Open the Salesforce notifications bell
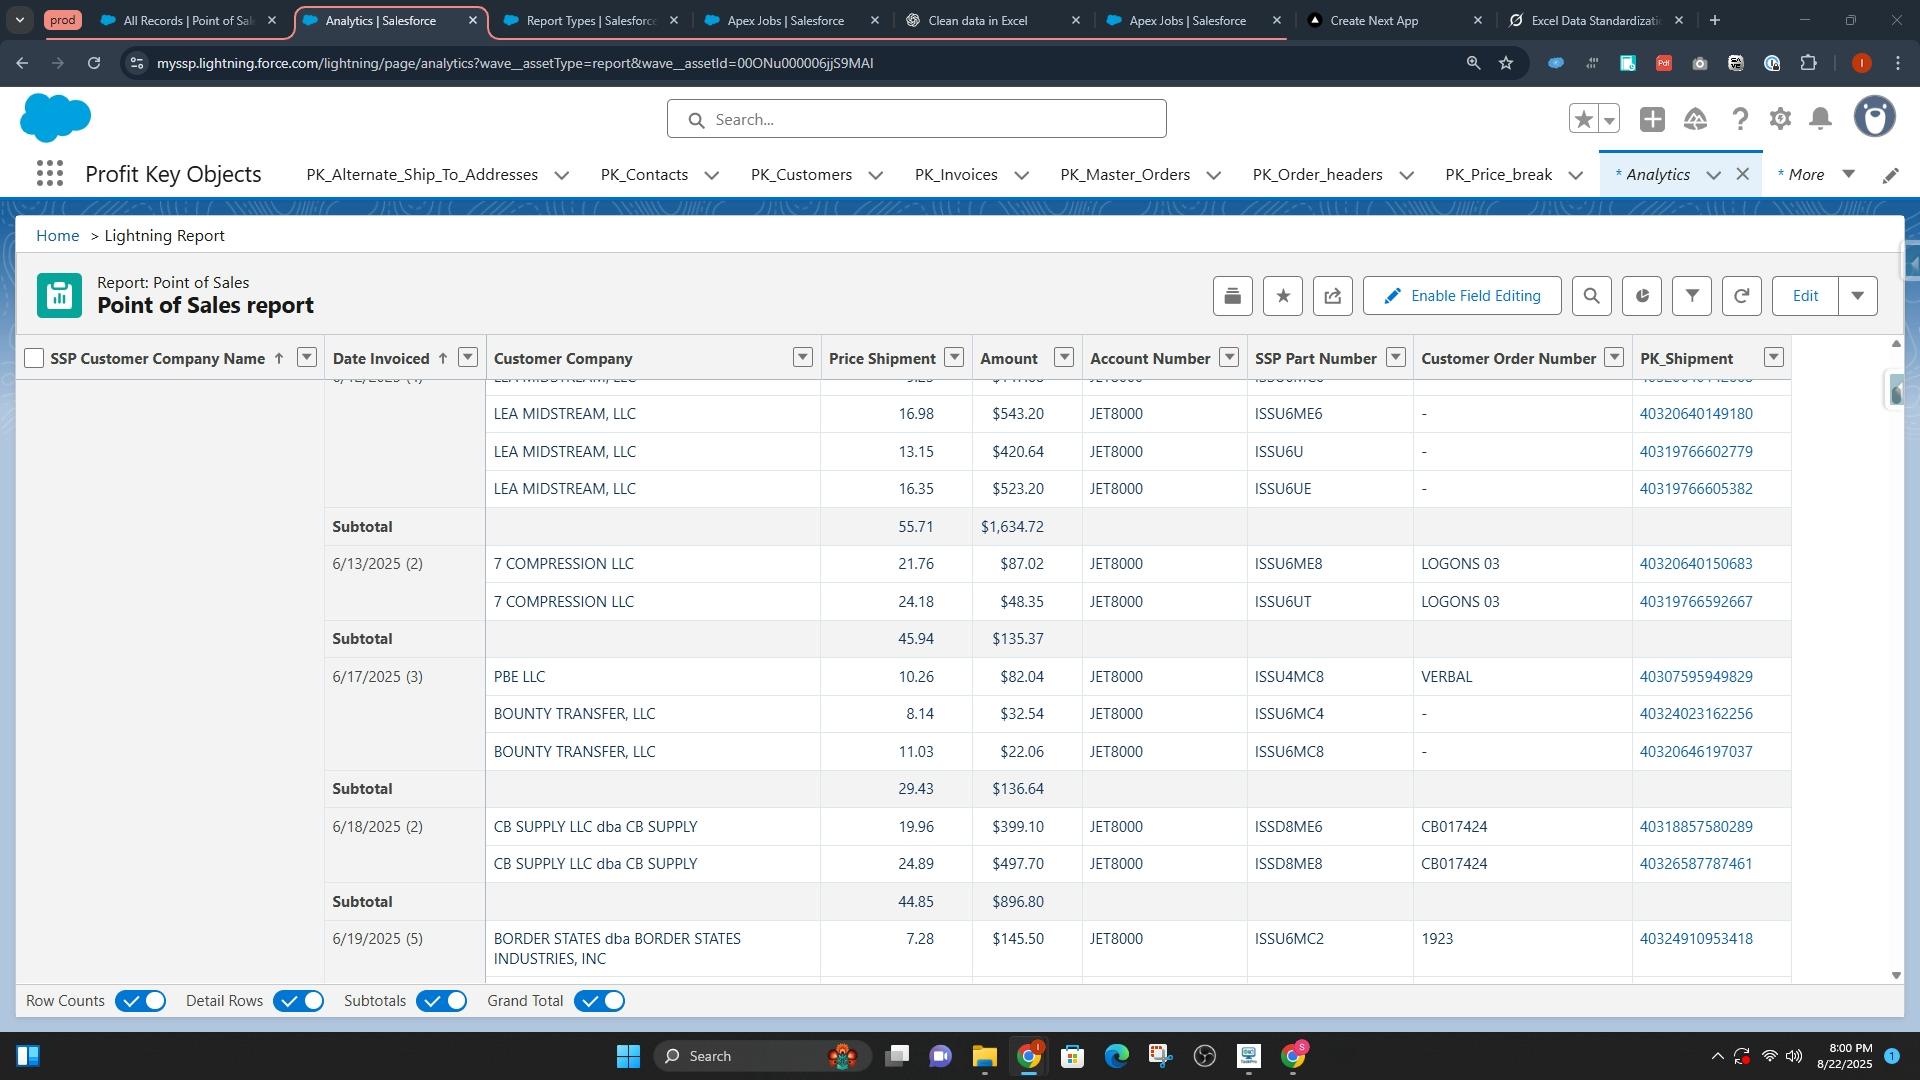Screen dimensions: 1920x1080 coord(1820,119)
